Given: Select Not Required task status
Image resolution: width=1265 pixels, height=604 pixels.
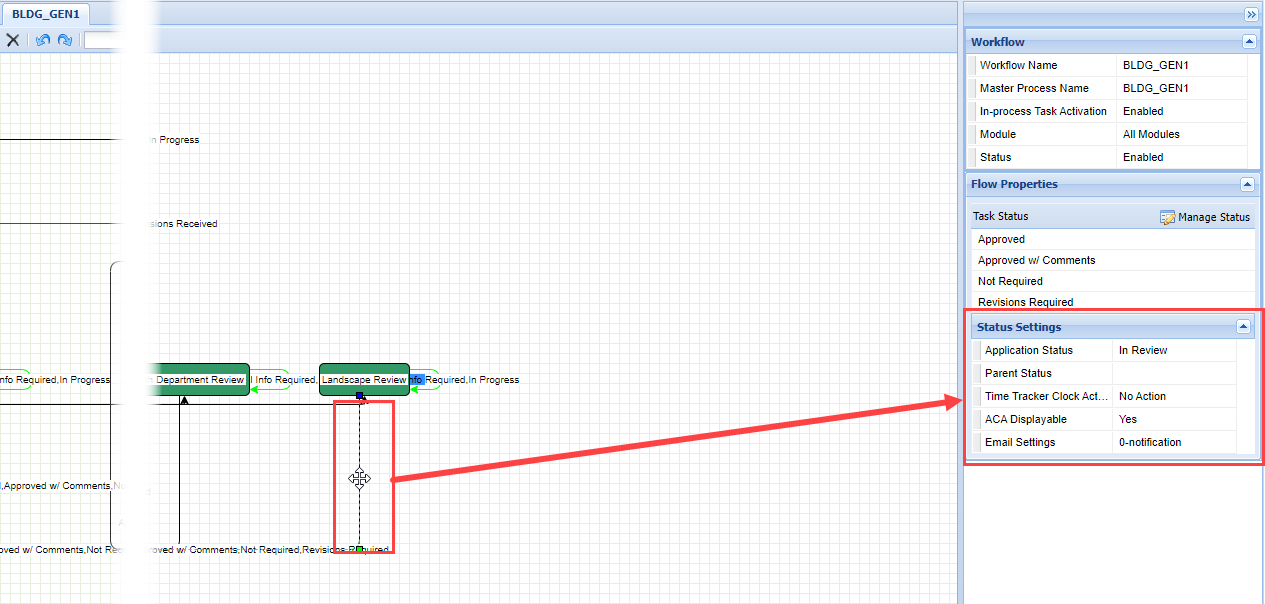Looking at the screenshot, I should click(1010, 281).
